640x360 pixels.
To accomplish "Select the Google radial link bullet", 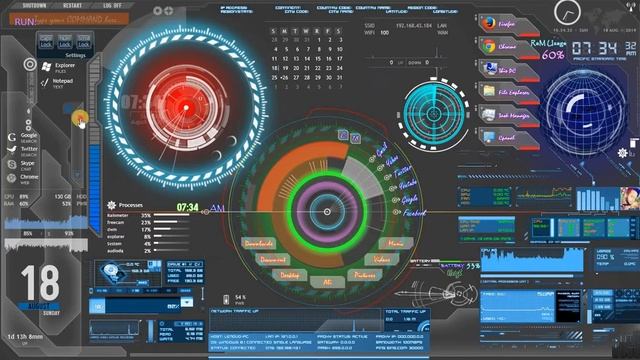I will [x=394, y=200].
